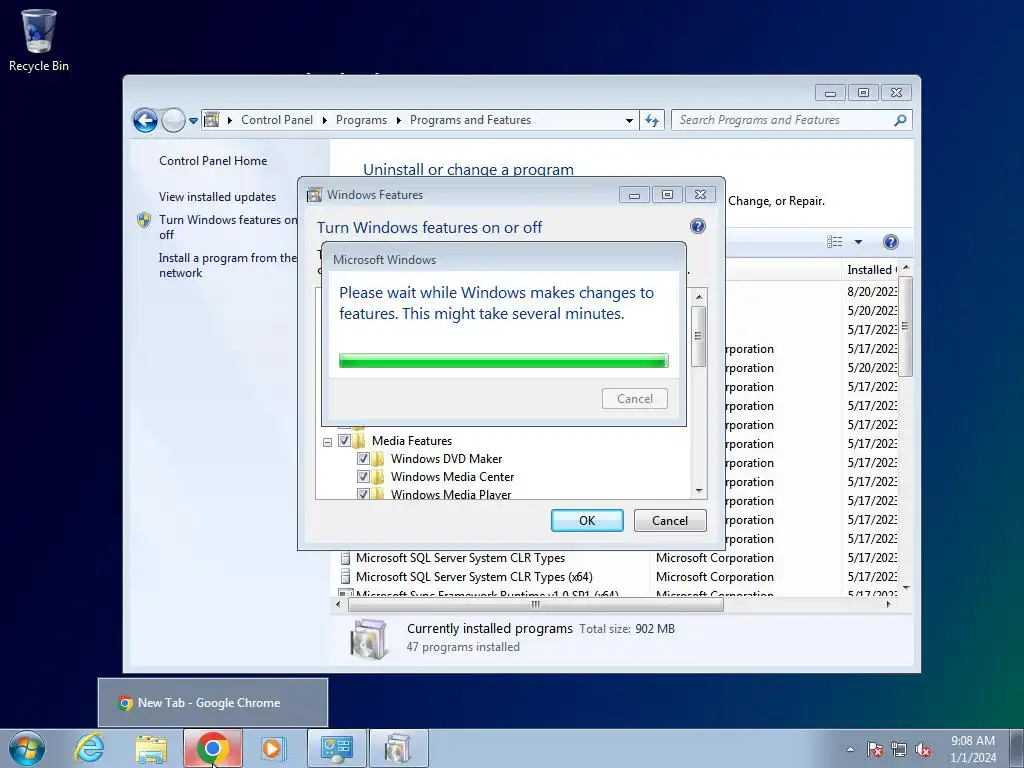
Task: Launch Internet Explorer from the taskbar
Action: 89,748
